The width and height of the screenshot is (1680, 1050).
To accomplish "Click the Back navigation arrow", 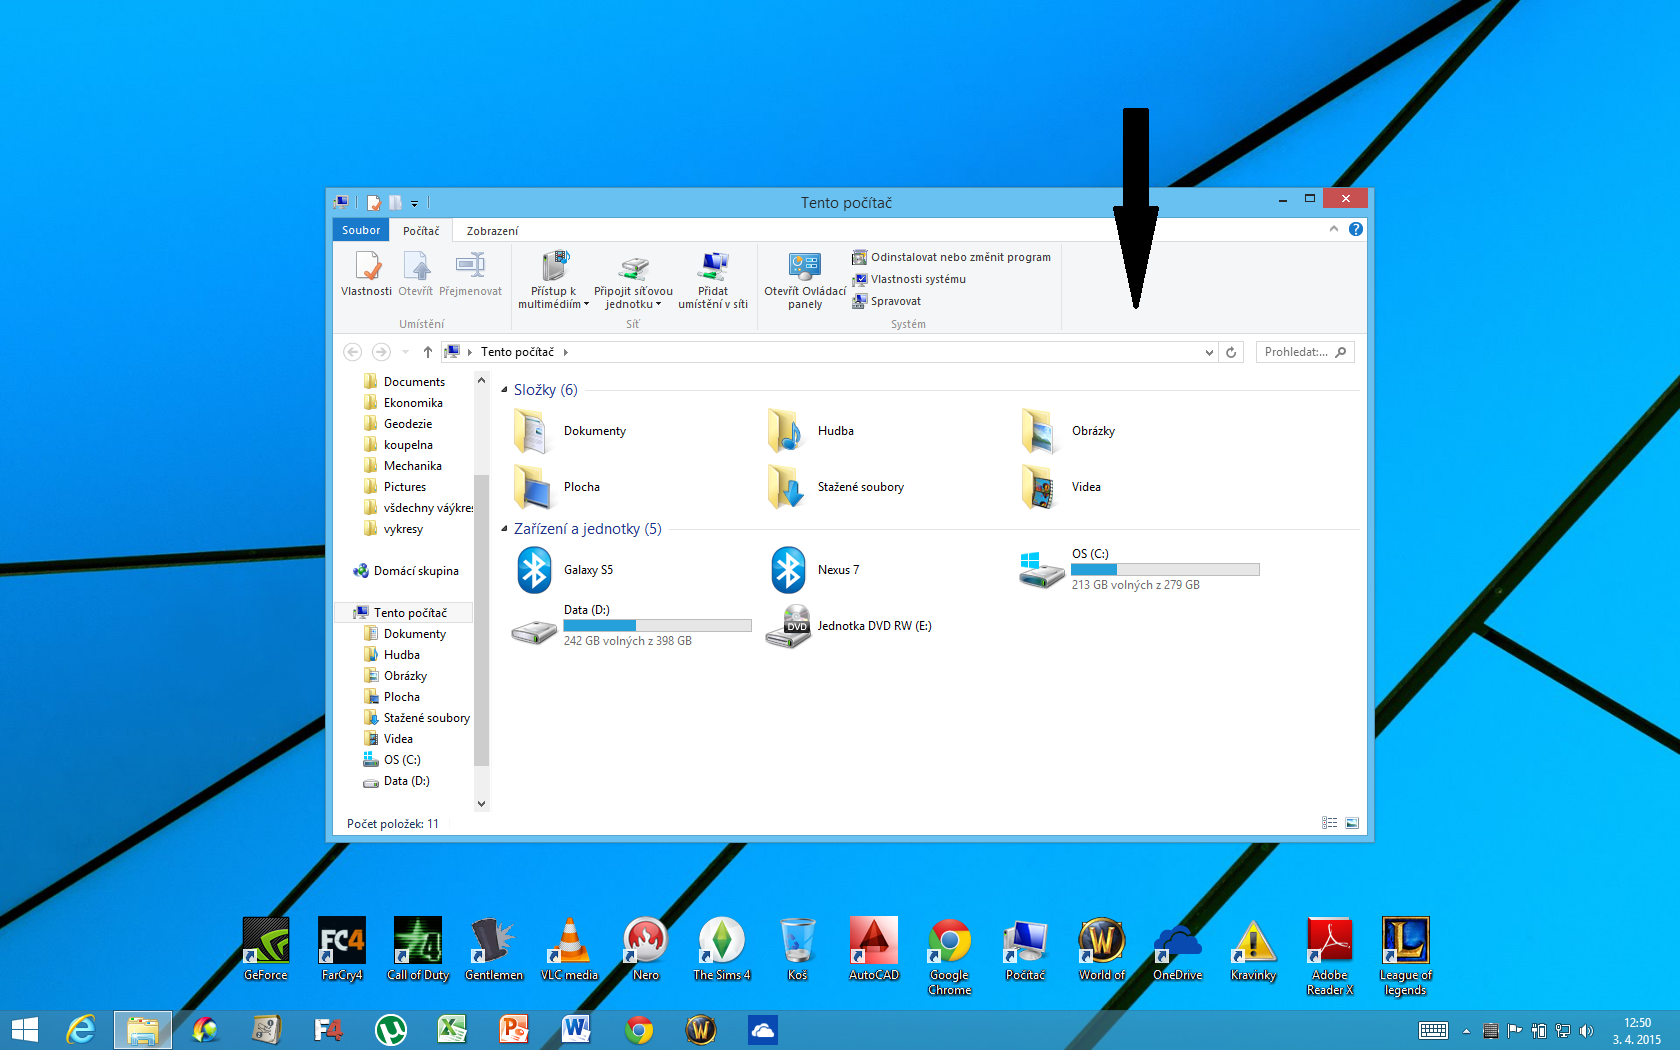I will pyautogui.click(x=352, y=352).
